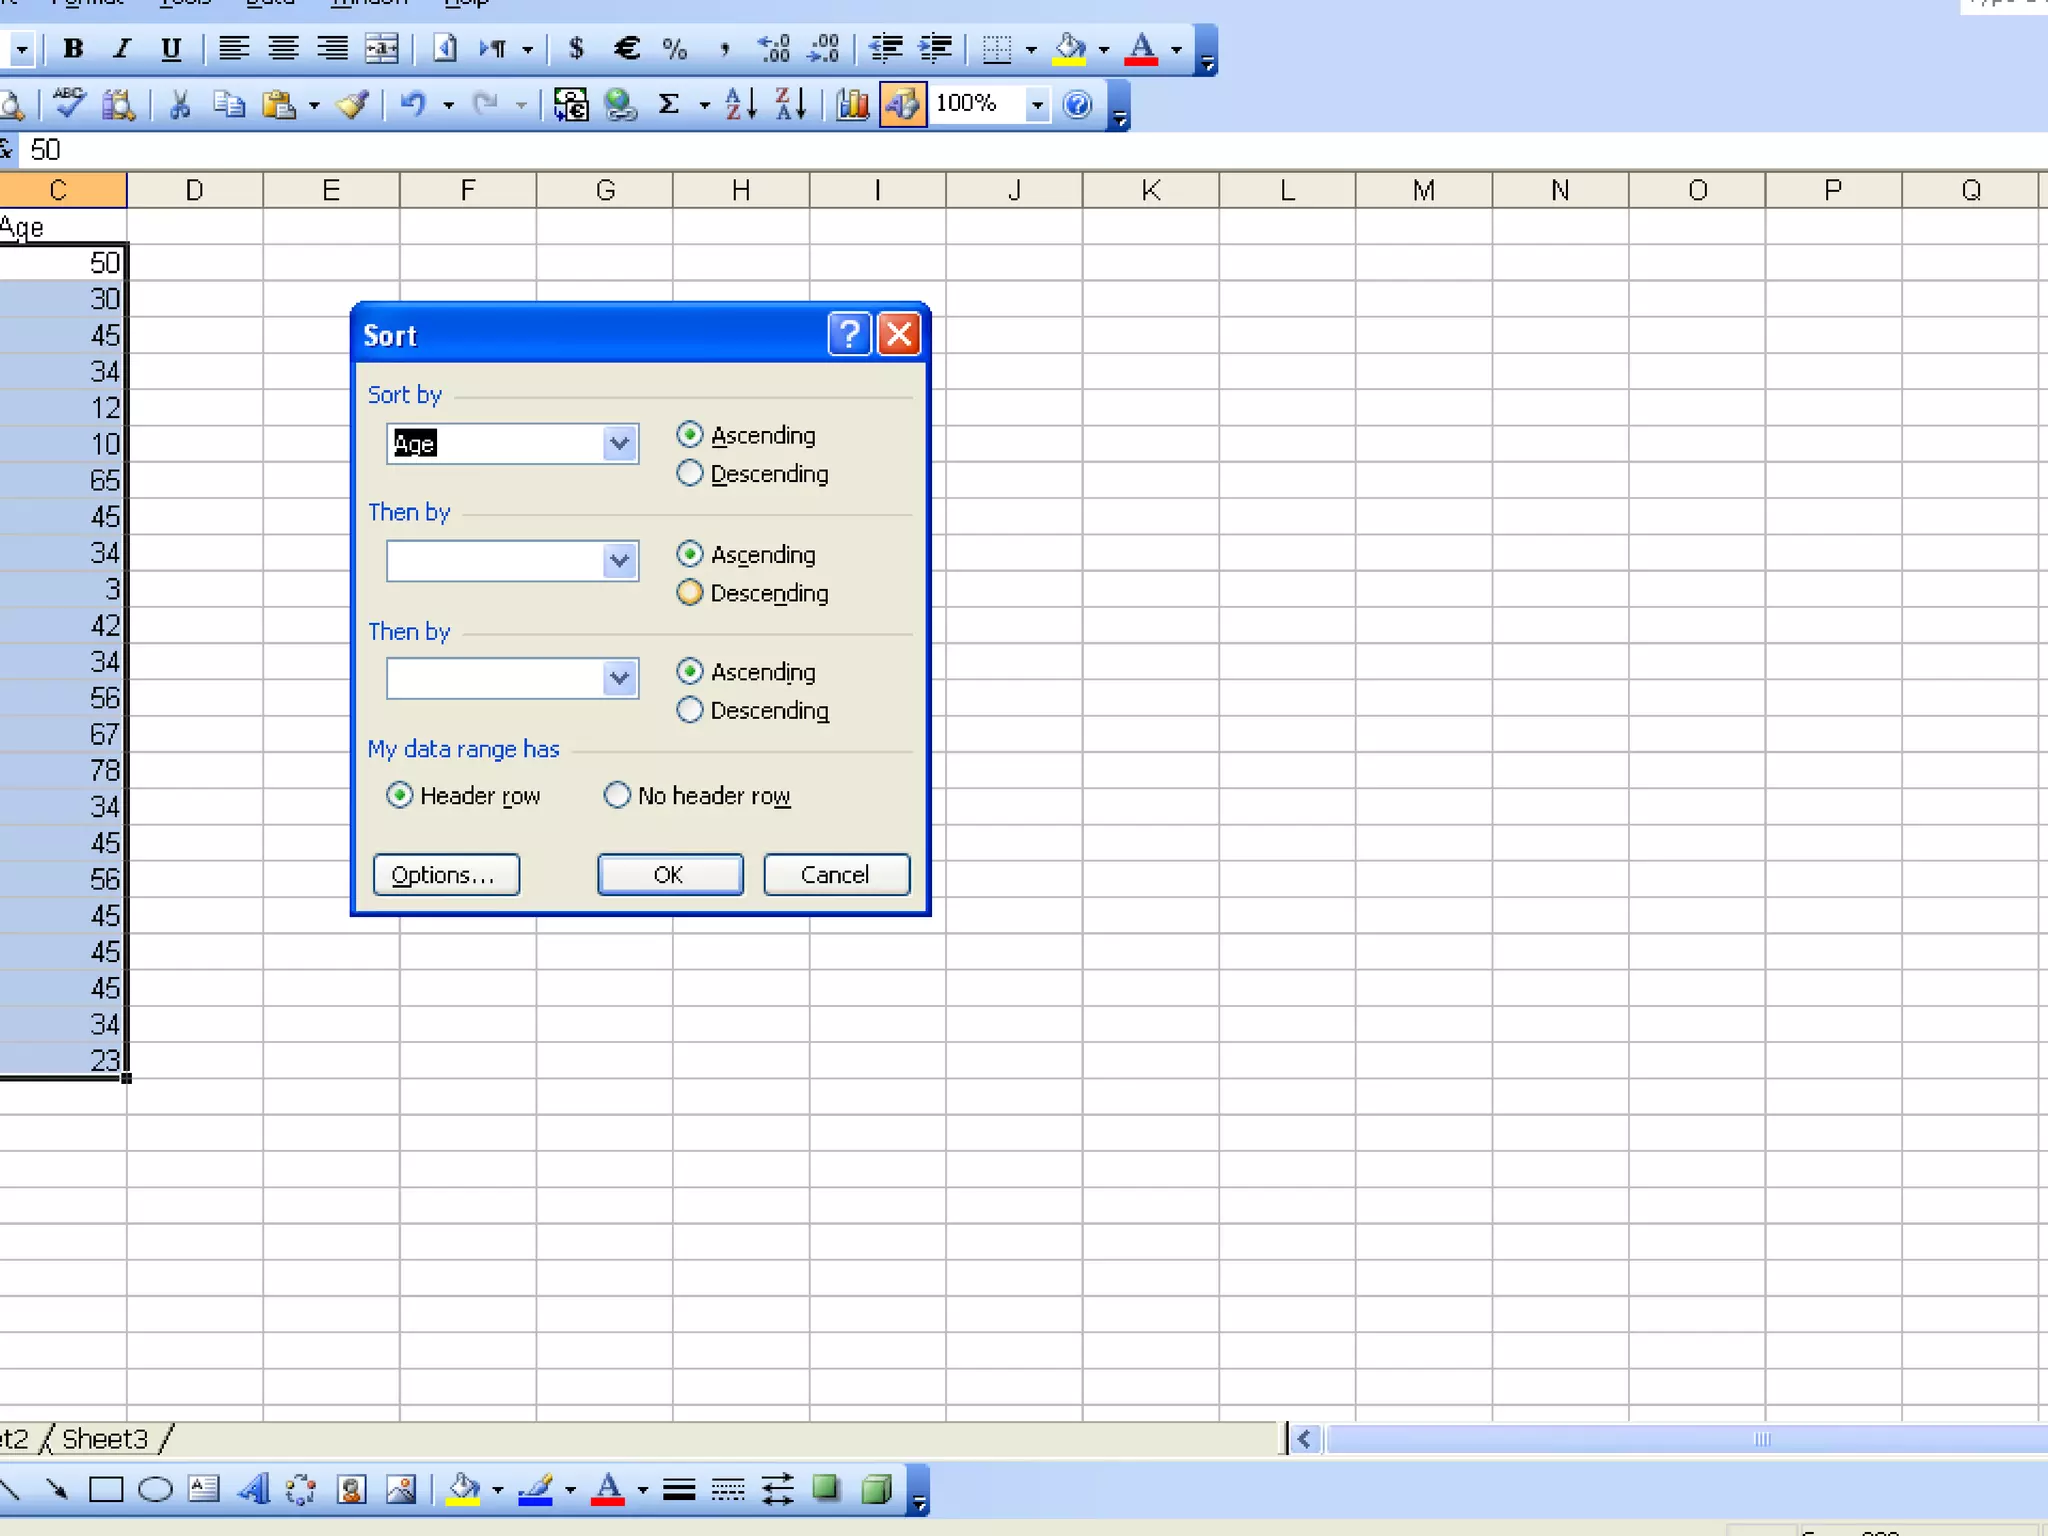Click the Format Painter brush icon
Screen dimensions: 2048x1536
352,104
